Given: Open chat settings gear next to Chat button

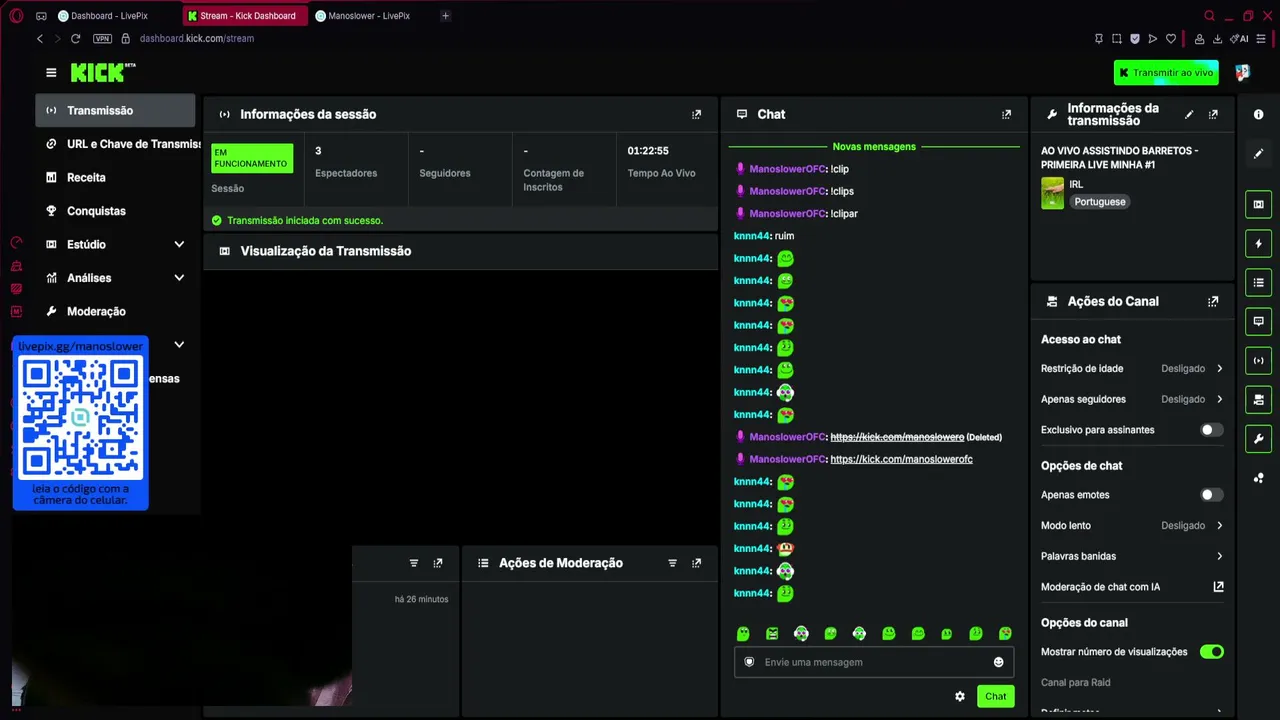Looking at the screenshot, I should [x=960, y=696].
